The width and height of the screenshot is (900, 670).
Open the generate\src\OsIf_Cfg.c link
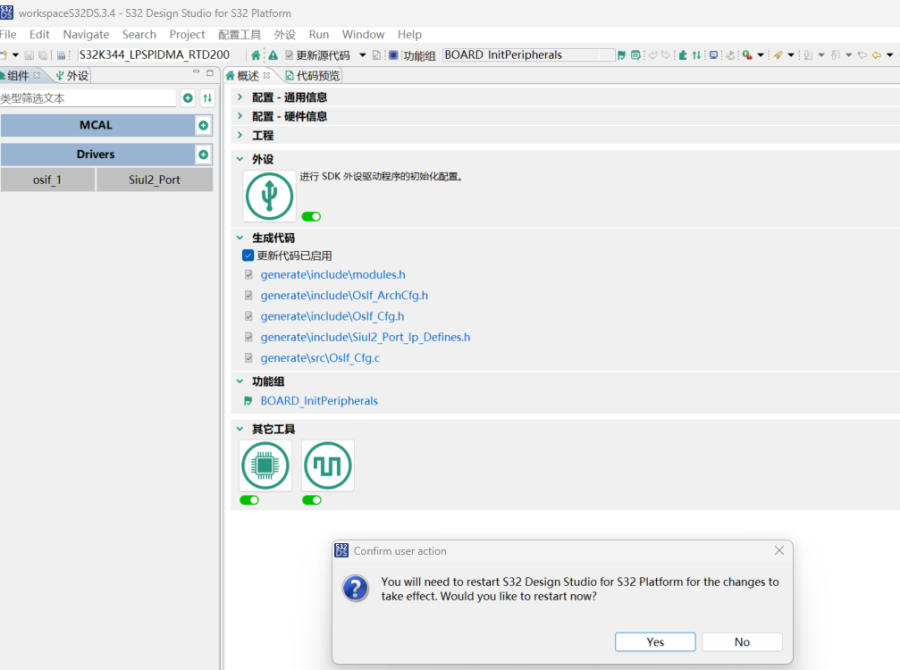click(x=320, y=358)
